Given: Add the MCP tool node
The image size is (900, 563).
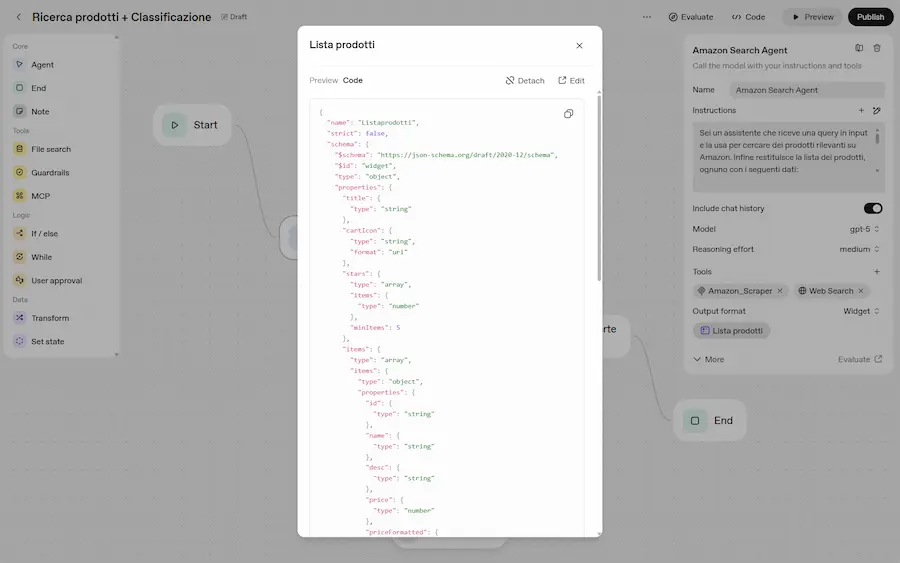Looking at the screenshot, I should (x=40, y=196).
